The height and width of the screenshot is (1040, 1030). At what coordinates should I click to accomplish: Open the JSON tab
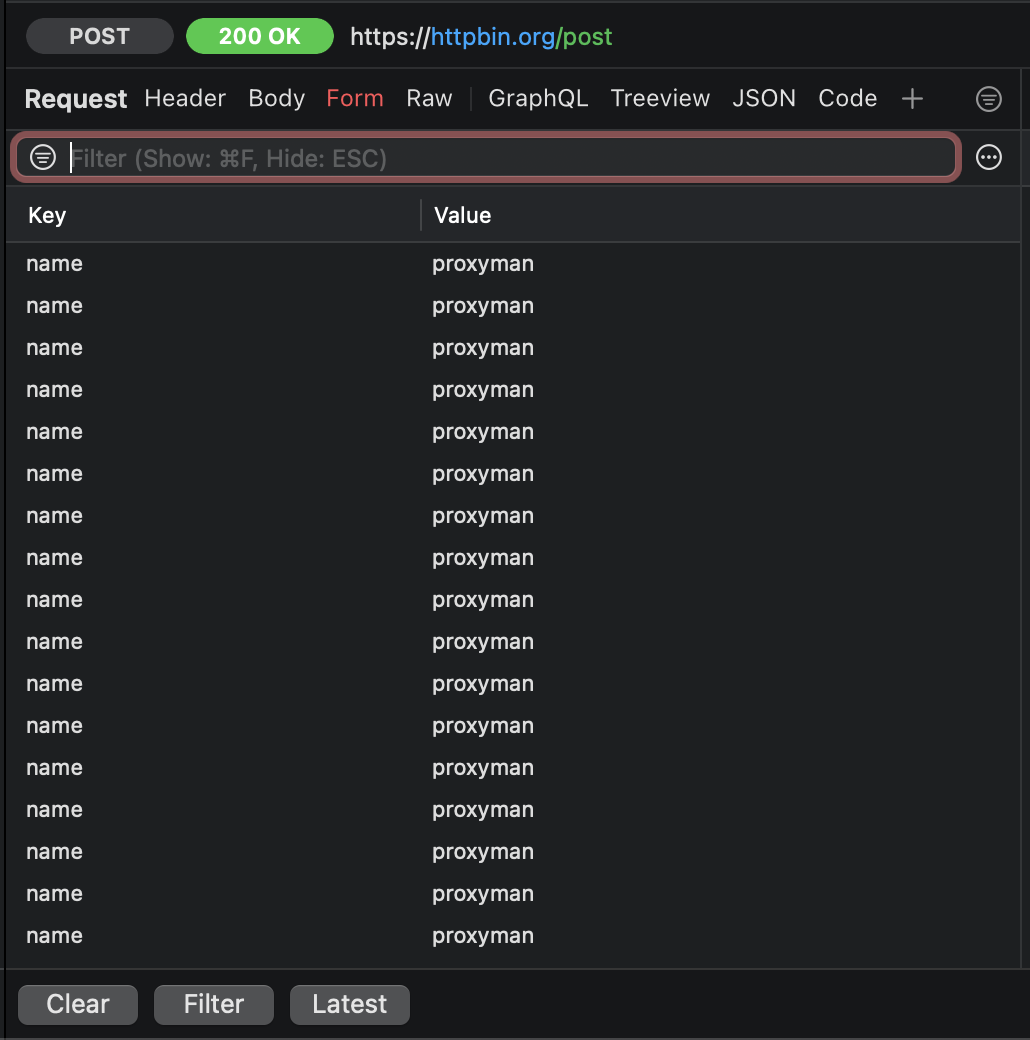(763, 98)
